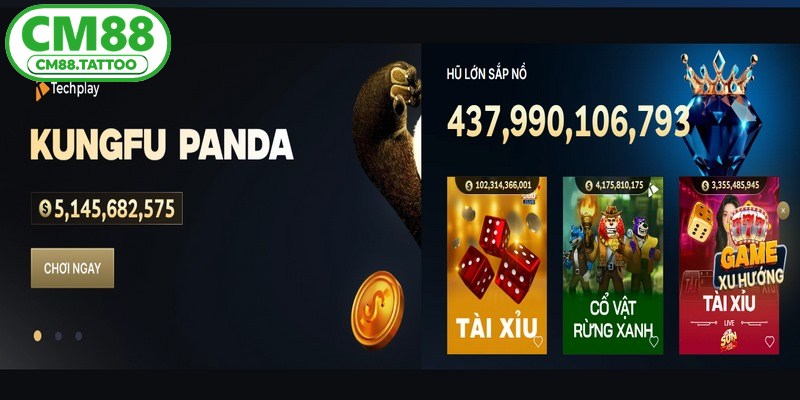Favorite the Cổ Vật Rừng Xanh game heart

click(x=654, y=342)
